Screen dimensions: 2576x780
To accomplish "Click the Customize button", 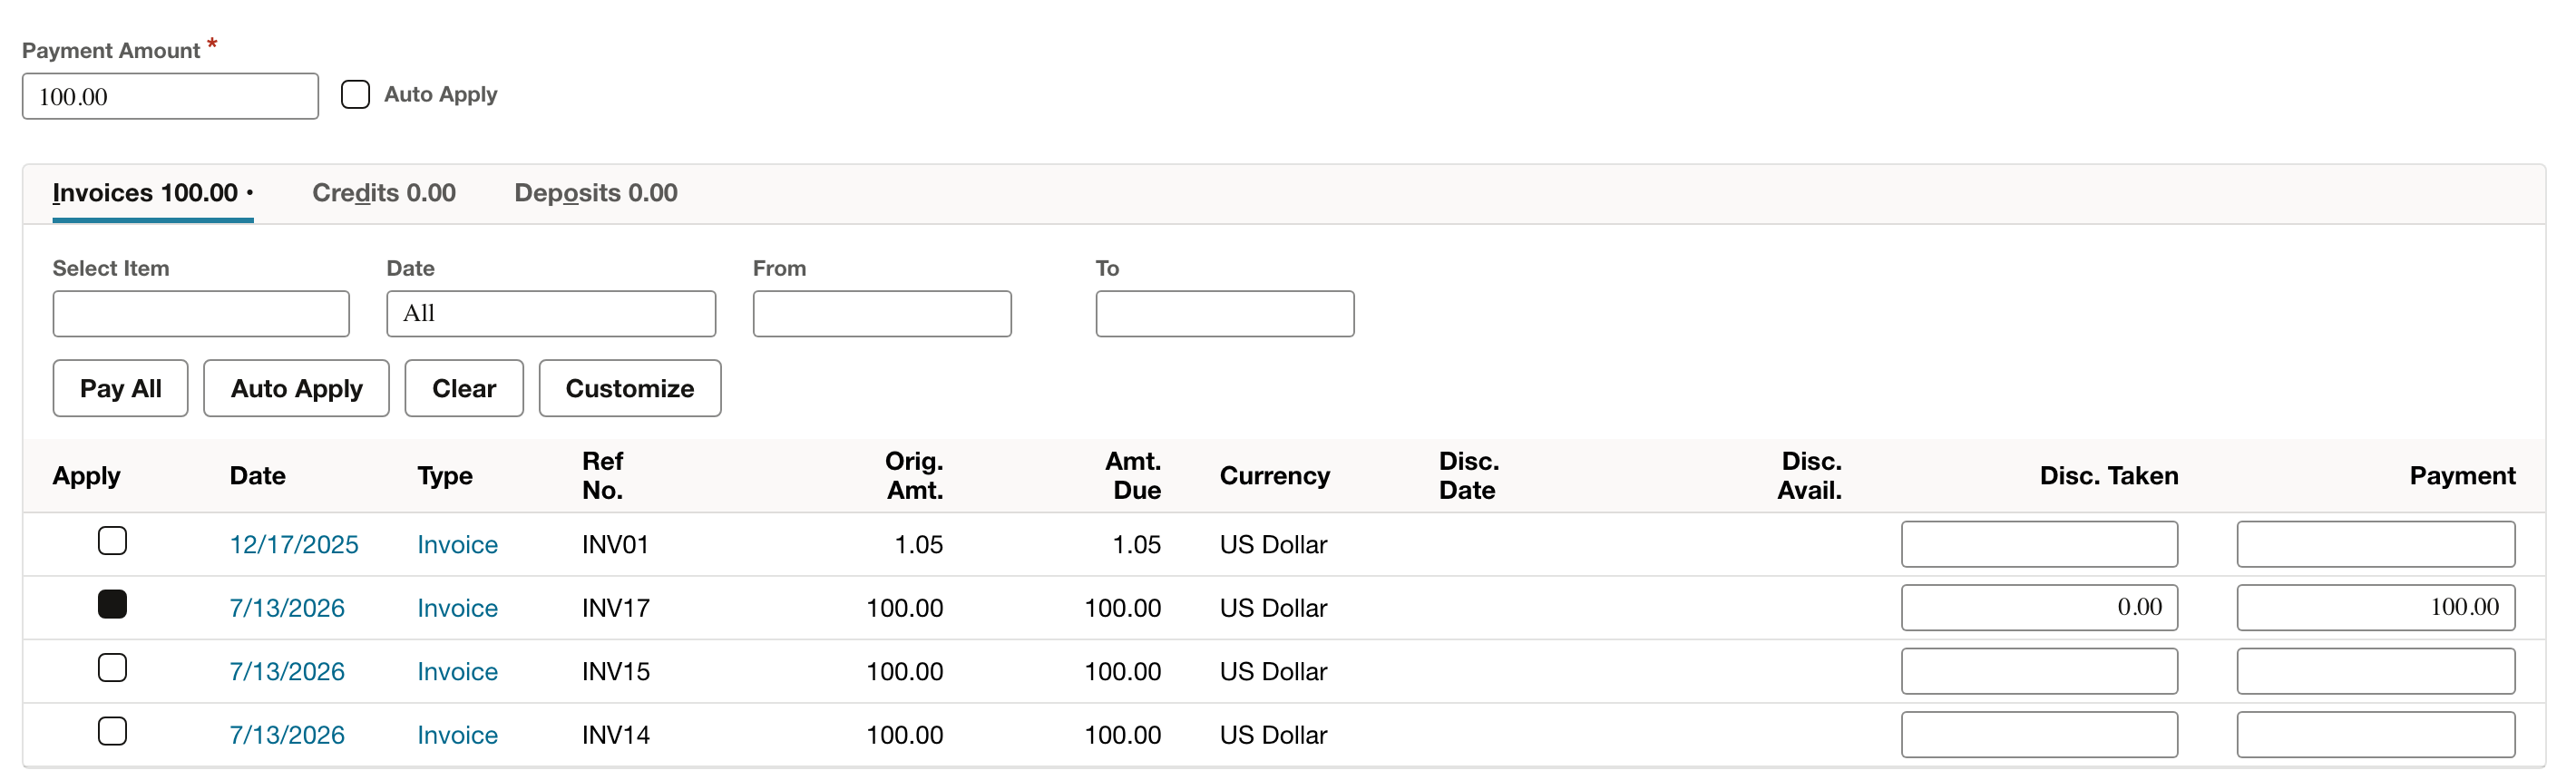I will (x=630, y=388).
